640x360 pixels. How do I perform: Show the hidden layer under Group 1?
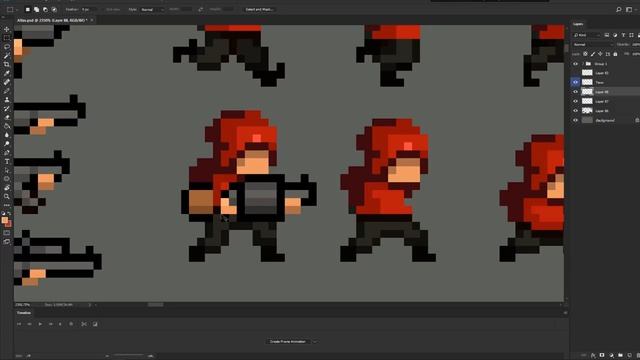click(x=576, y=73)
